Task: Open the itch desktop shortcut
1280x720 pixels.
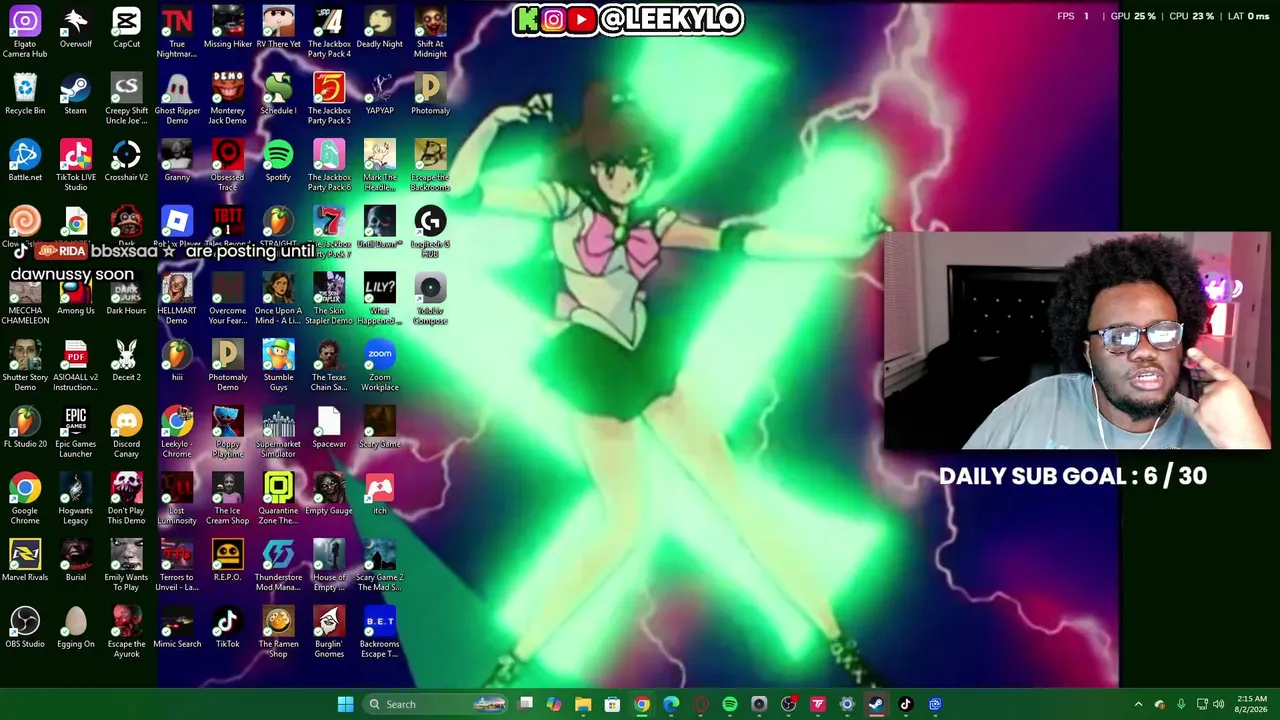Action: click(380, 495)
